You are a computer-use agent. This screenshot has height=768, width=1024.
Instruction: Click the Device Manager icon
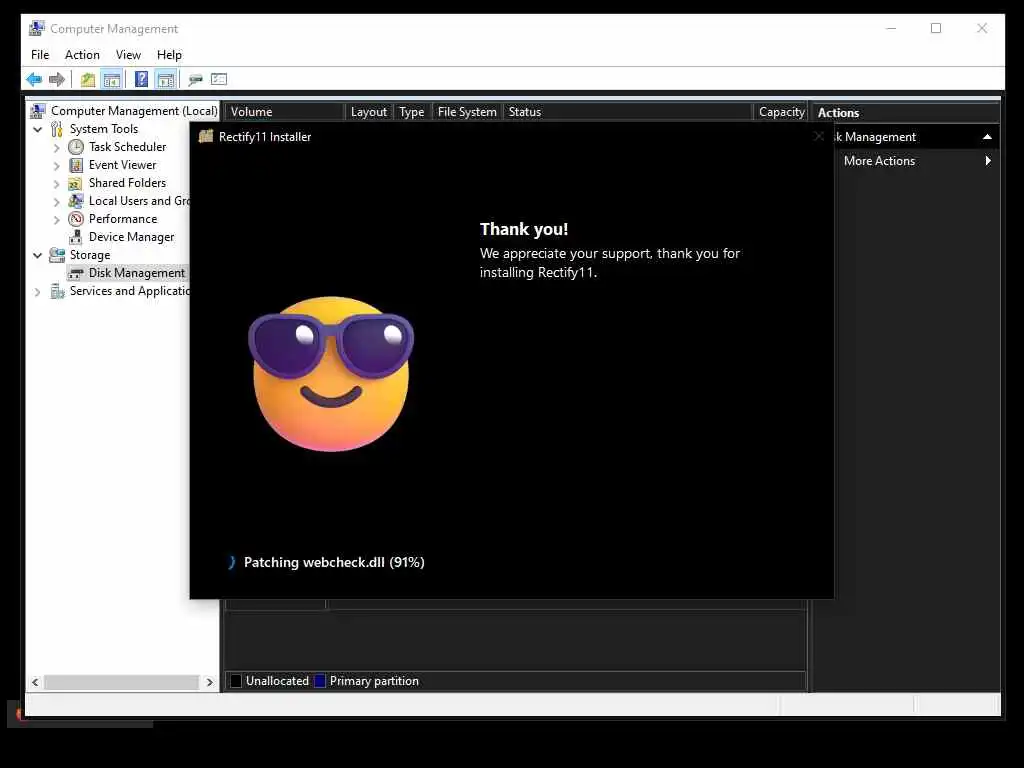(76, 237)
